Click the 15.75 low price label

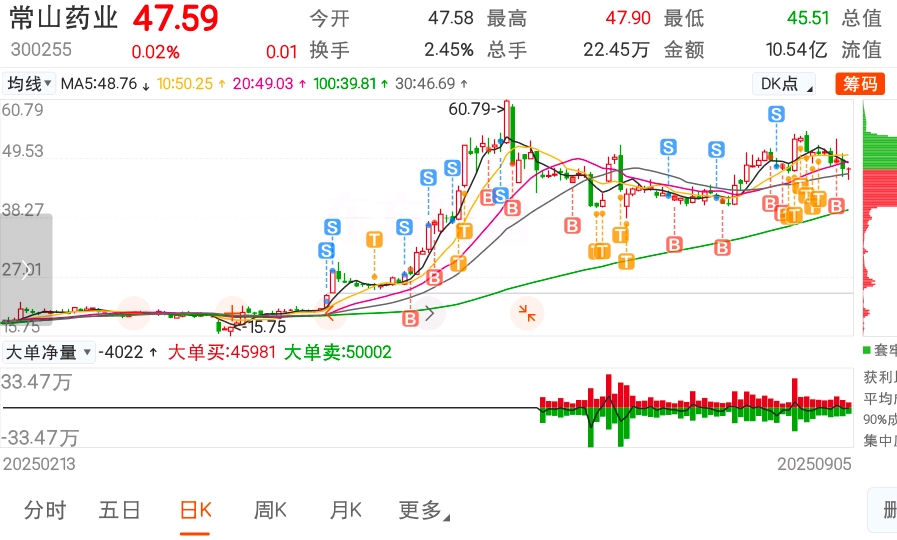(261, 327)
